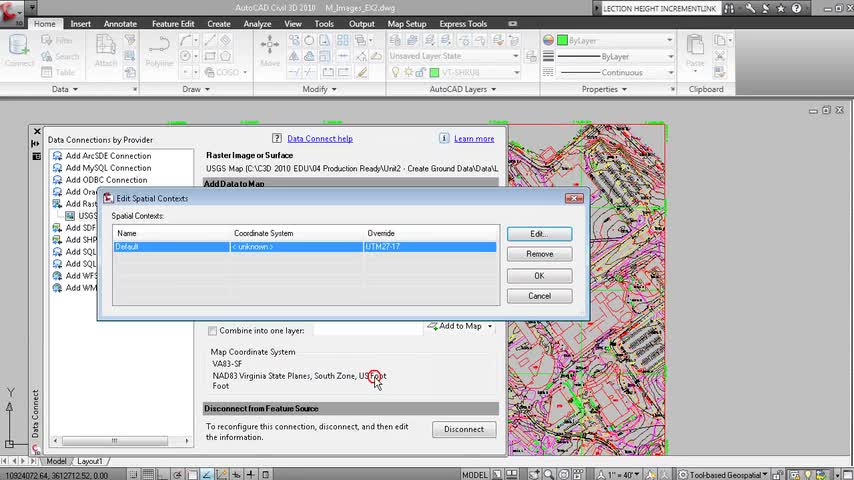Click the Learn more info icon
854x480 pixels.
click(444, 139)
